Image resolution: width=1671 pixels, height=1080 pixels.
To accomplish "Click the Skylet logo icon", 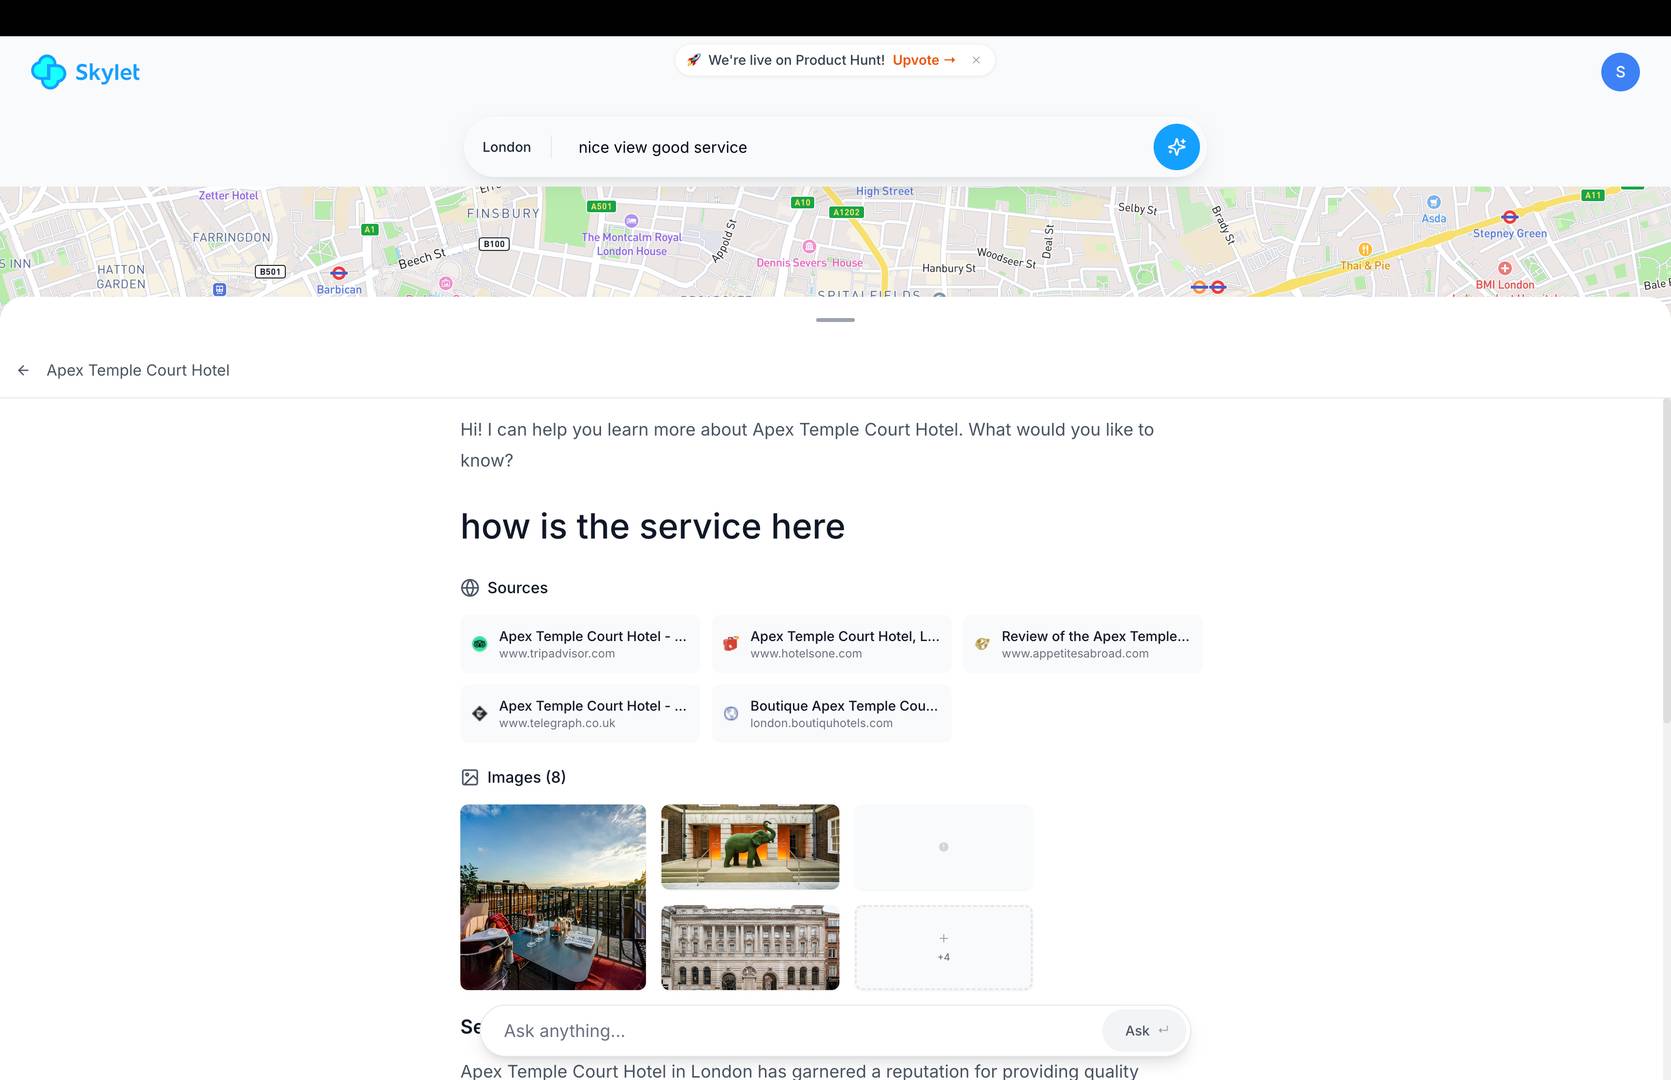I will pos(48,72).
